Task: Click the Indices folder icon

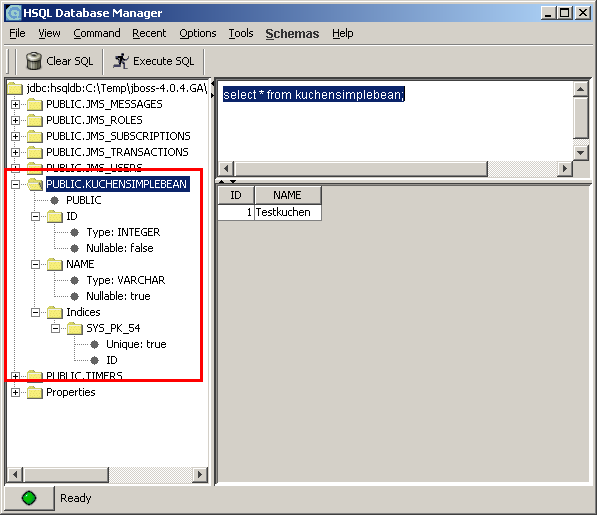Action: point(55,312)
